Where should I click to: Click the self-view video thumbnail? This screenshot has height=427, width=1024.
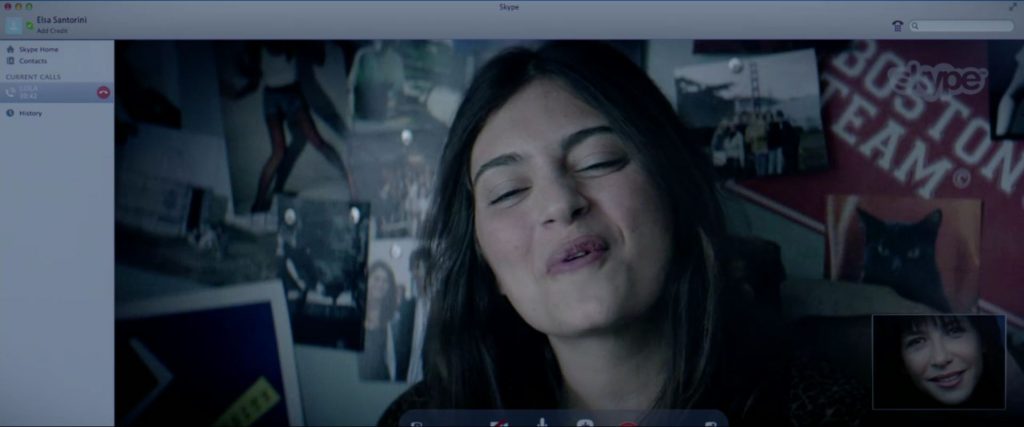[x=938, y=361]
